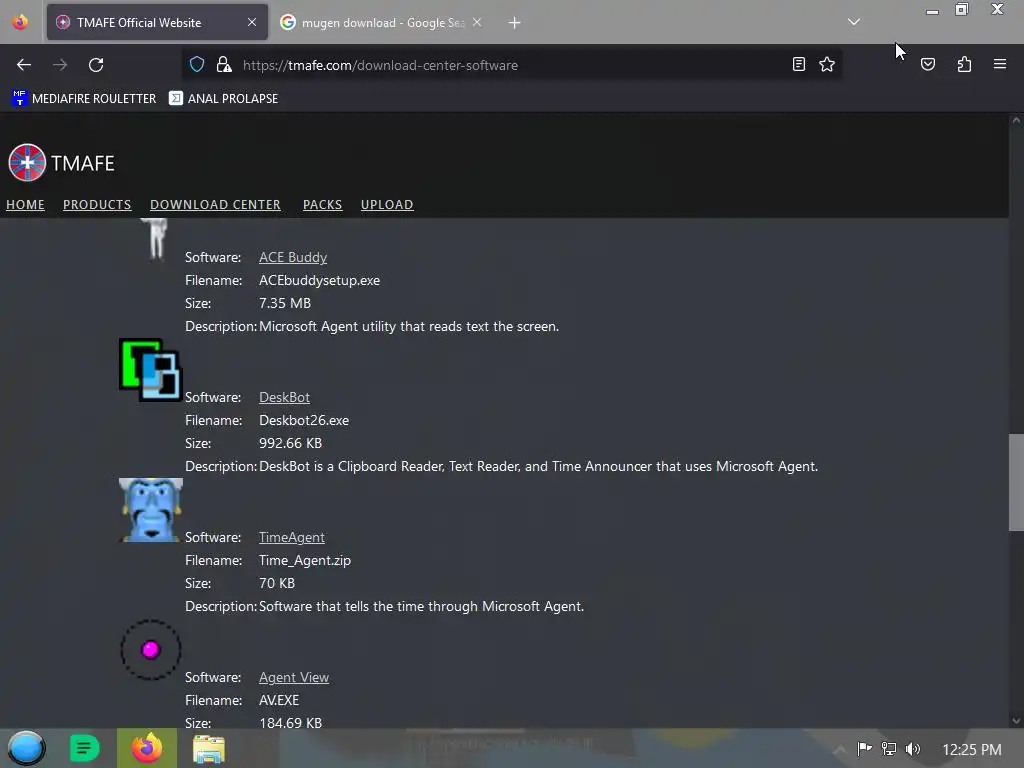Screen dimensions: 1024x768
Task: Open the flag notification tray icon
Action: click(x=865, y=748)
